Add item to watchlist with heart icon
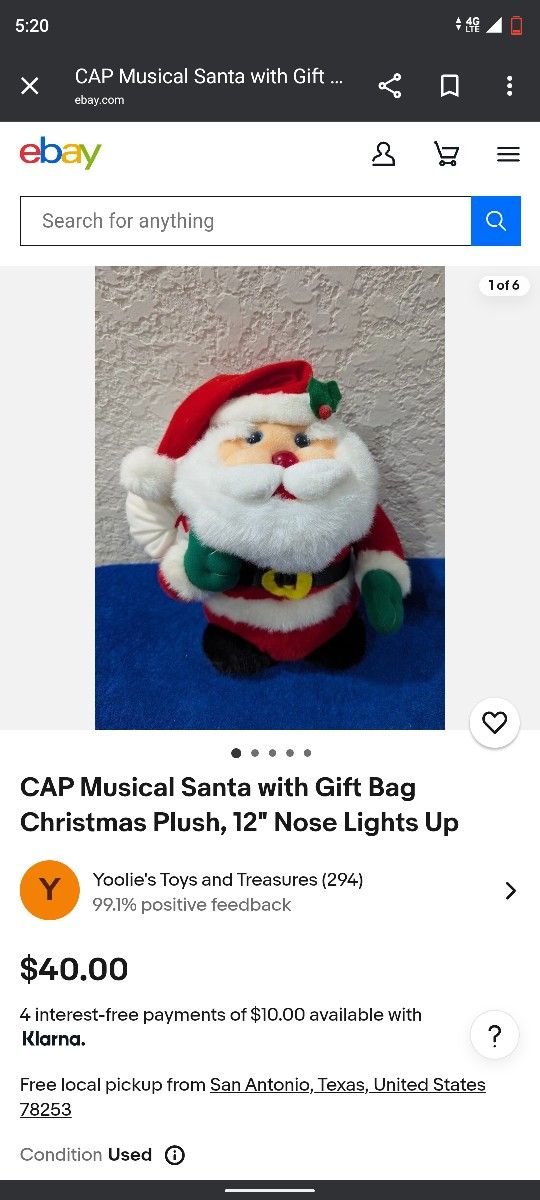Screen dimensions: 540x1200 click(494, 723)
